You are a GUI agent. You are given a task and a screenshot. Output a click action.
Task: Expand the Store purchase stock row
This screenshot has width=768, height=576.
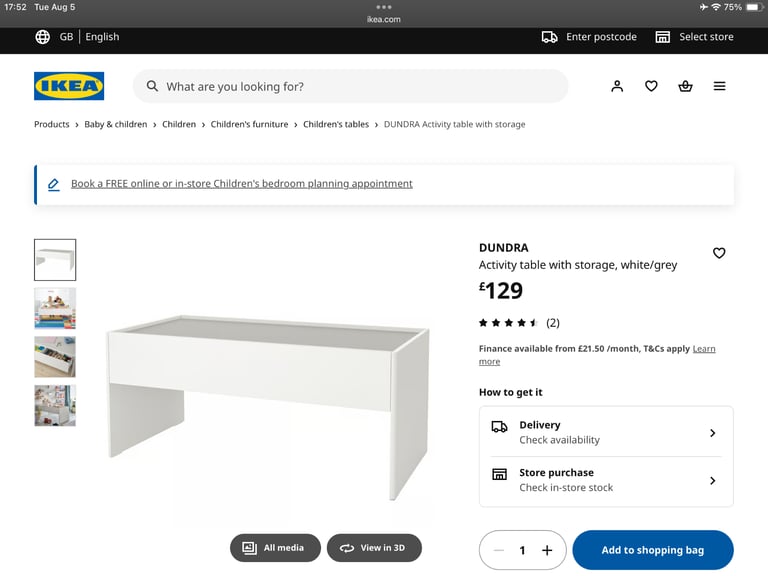point(606,480)
